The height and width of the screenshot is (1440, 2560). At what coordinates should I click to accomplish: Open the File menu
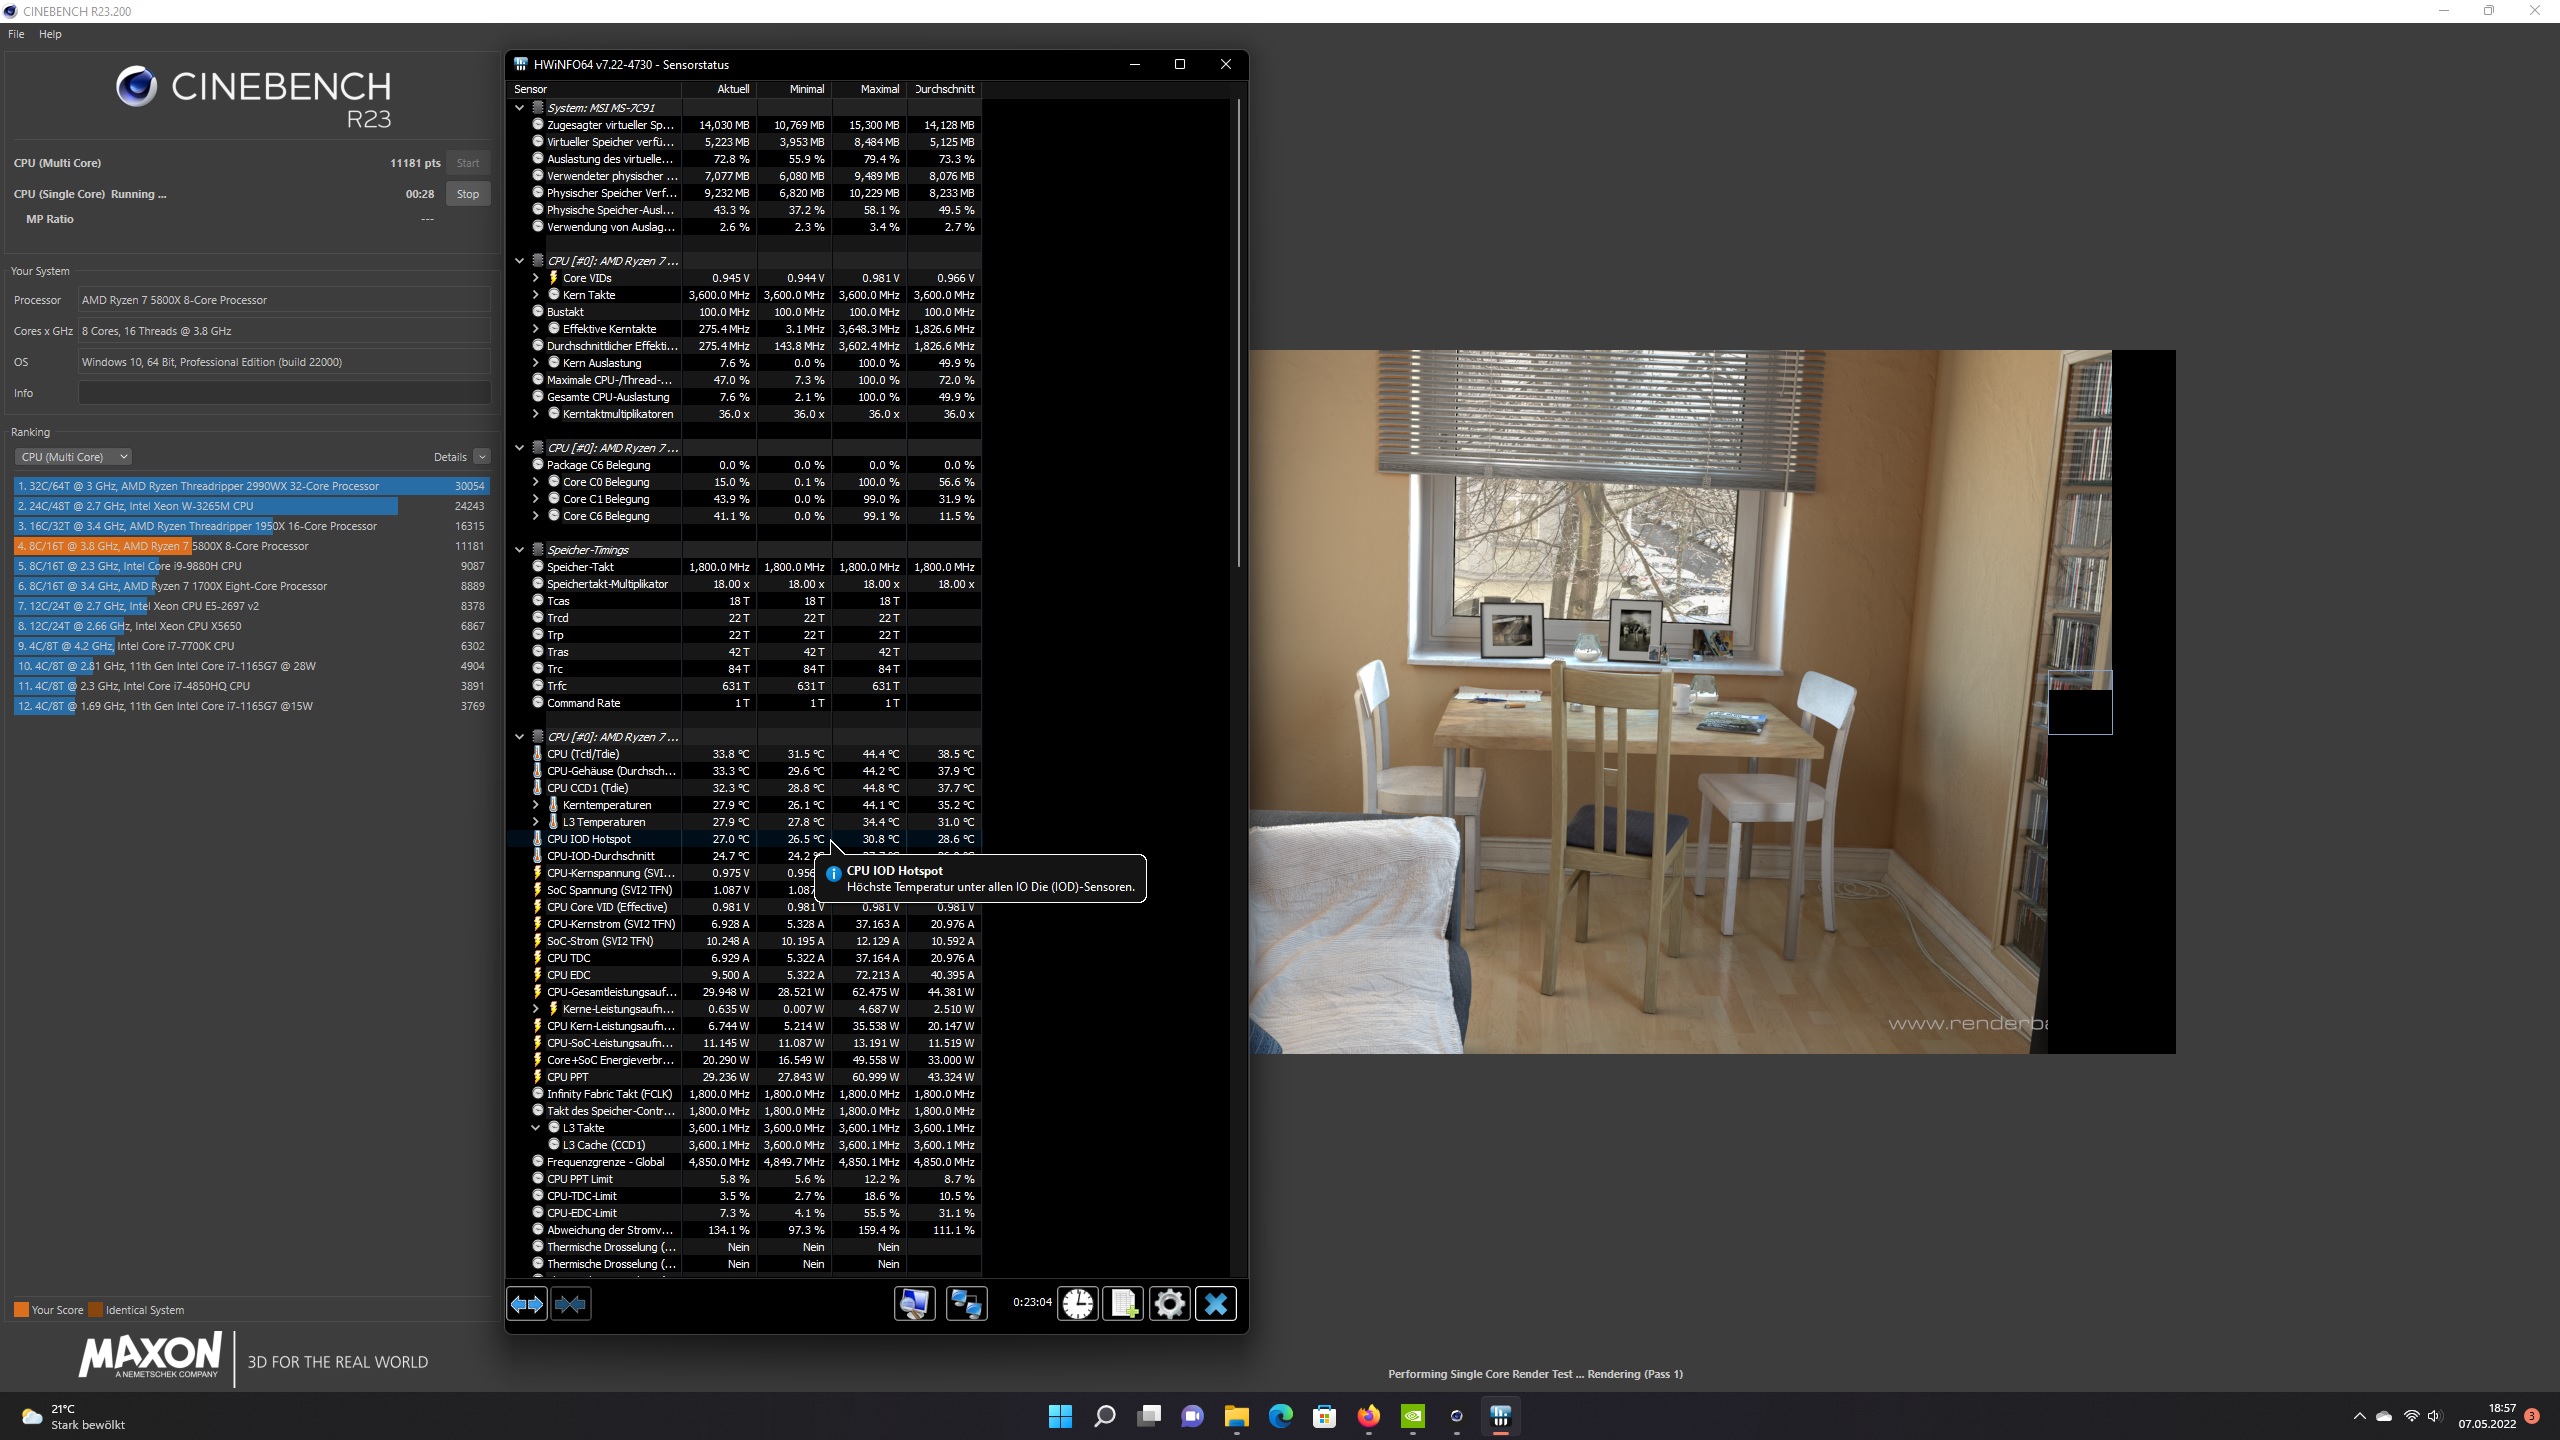click(x=16, y=34)
